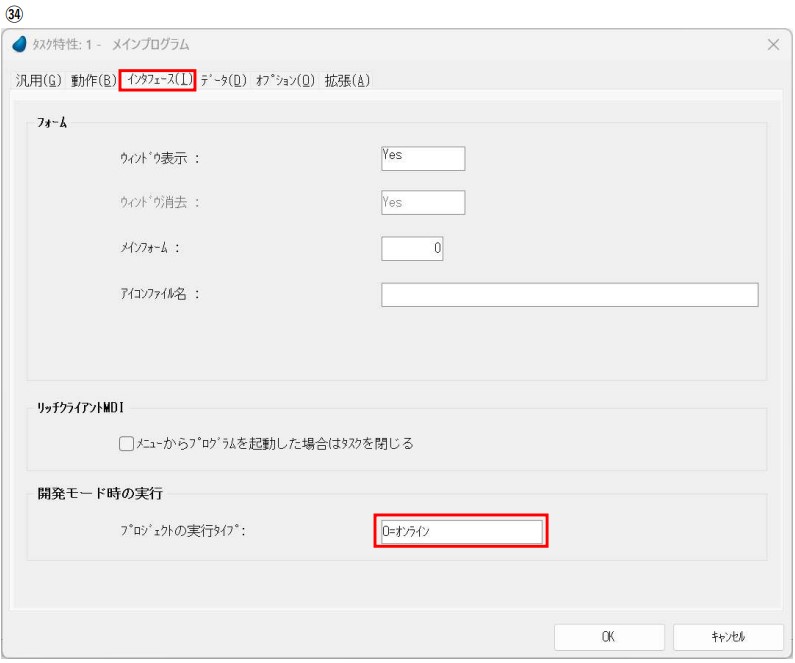Close the task properties dialog
The image size is (795, 663).
pyautogui.click(x=772, y=45)
